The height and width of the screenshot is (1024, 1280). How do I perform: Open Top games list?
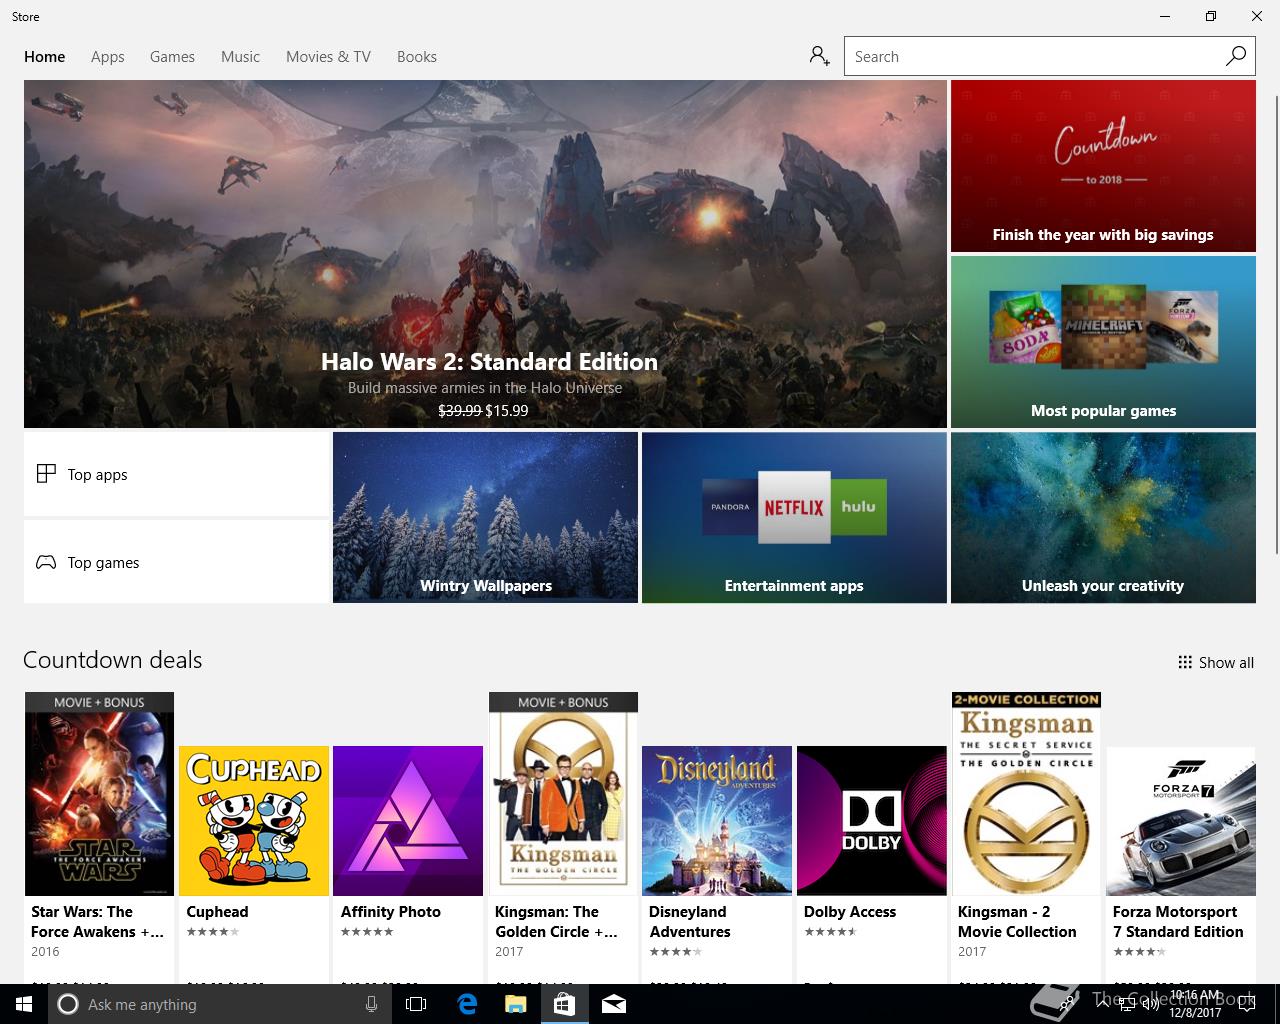[177, 562]
